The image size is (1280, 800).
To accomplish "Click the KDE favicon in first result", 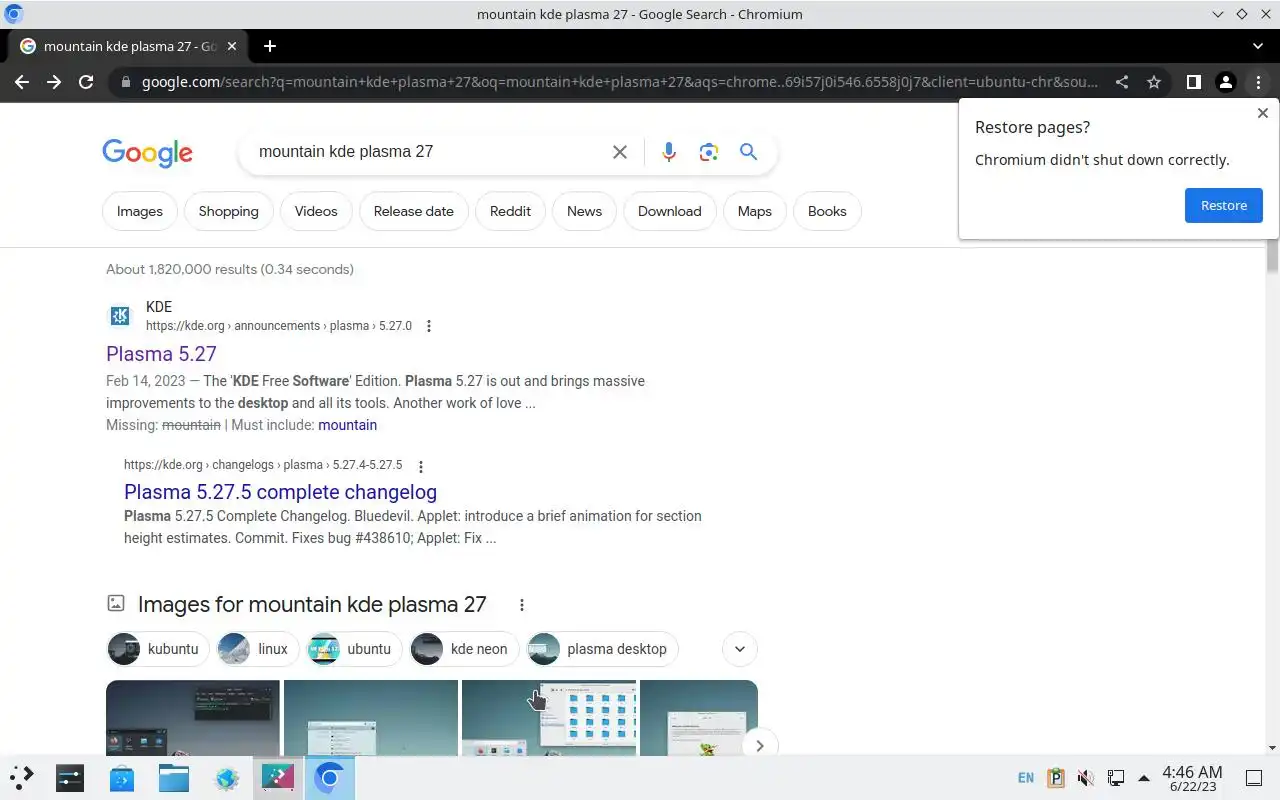I will [119, 316].
